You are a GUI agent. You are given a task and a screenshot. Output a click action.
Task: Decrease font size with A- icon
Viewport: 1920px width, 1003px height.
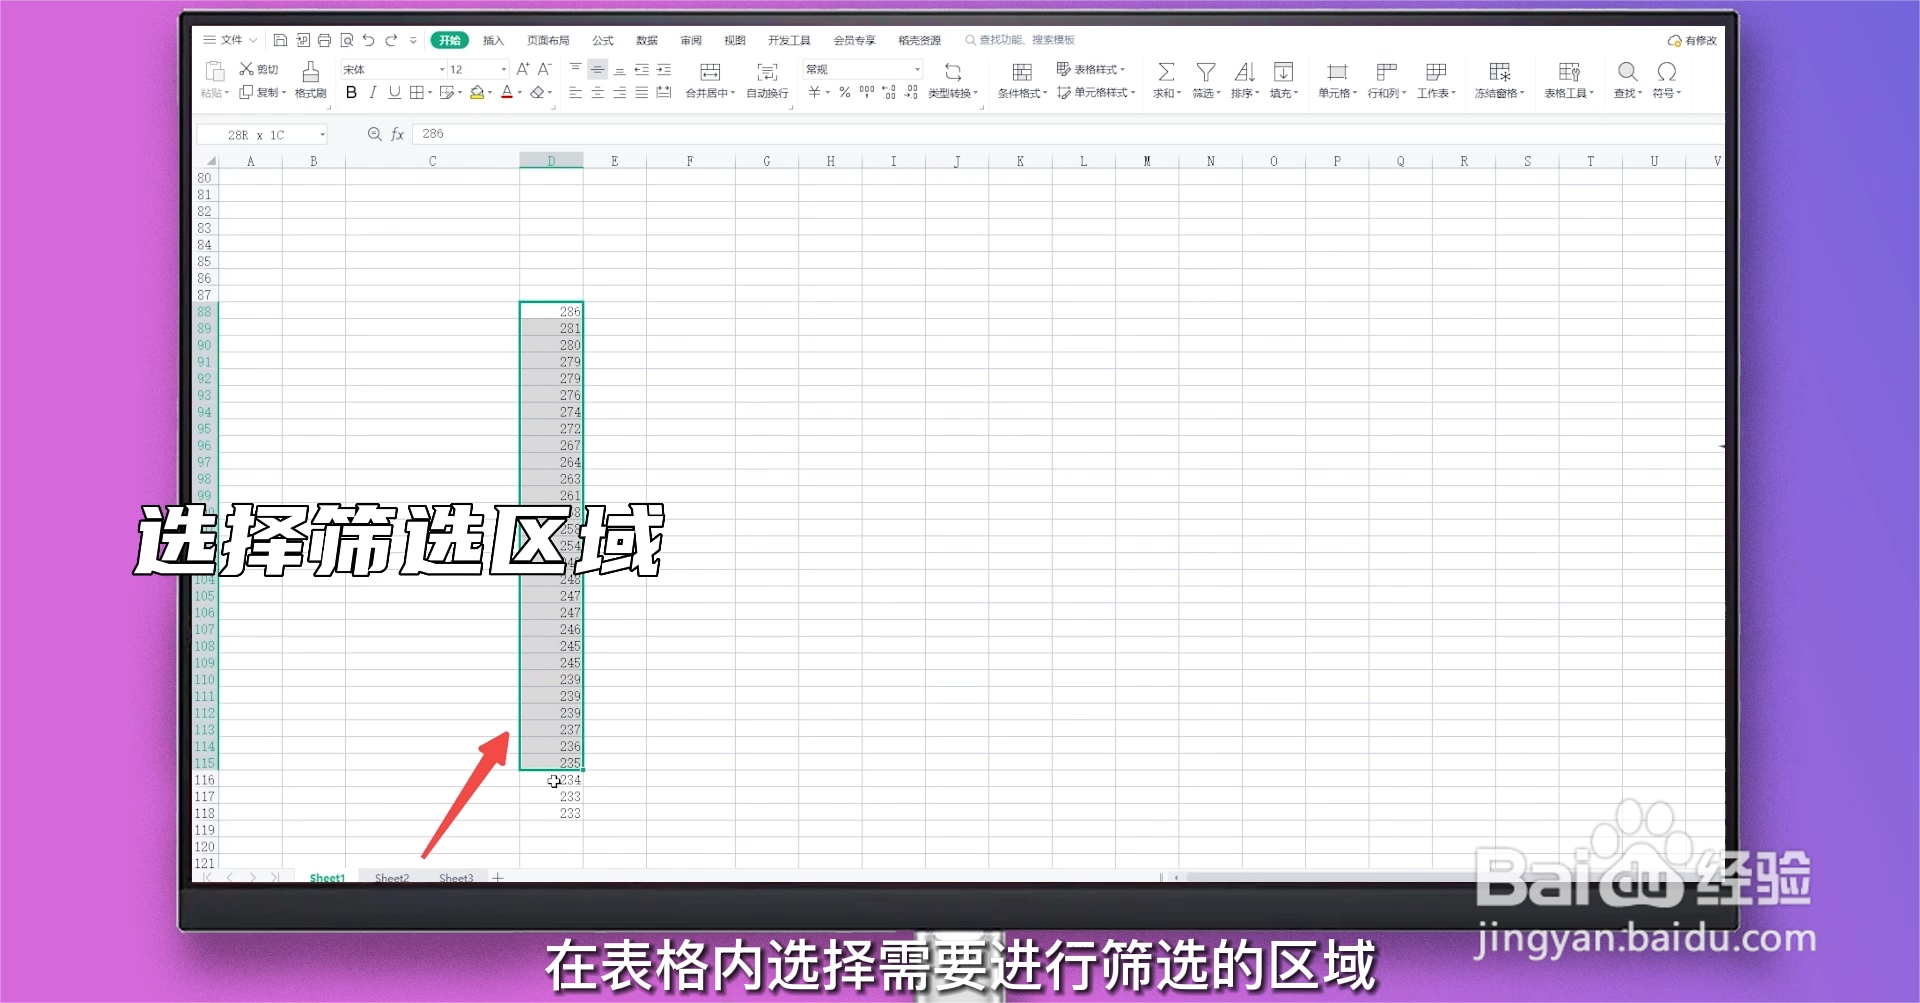click(545, 69)
